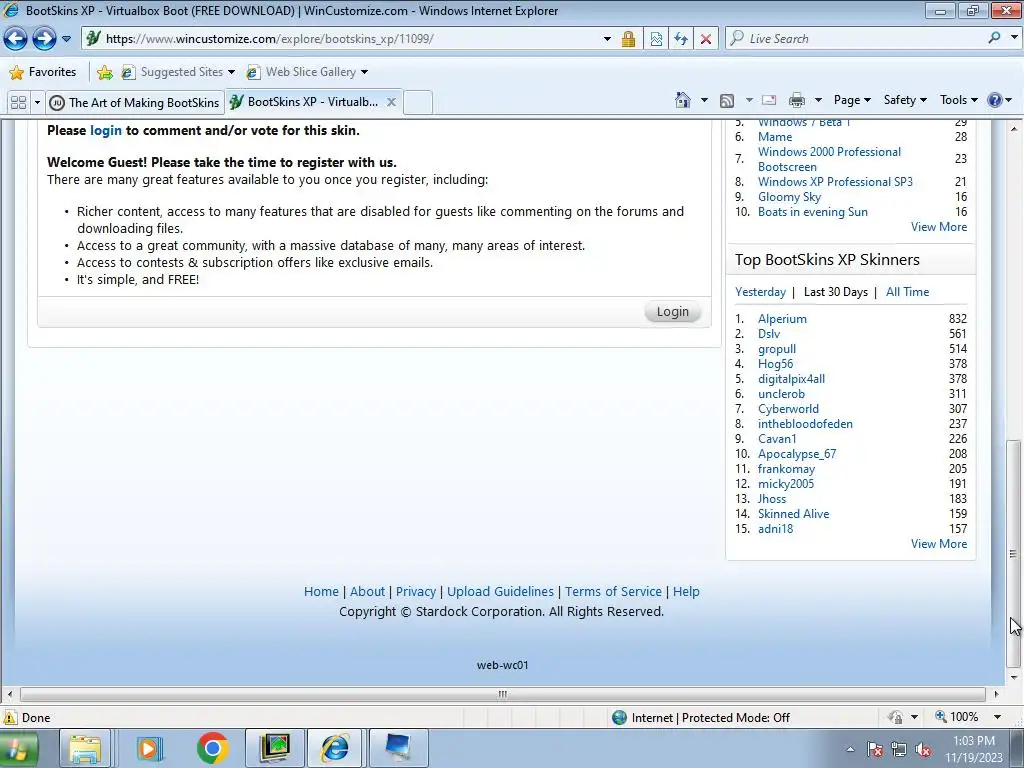Click the Help question mark icon

[995, 100]
